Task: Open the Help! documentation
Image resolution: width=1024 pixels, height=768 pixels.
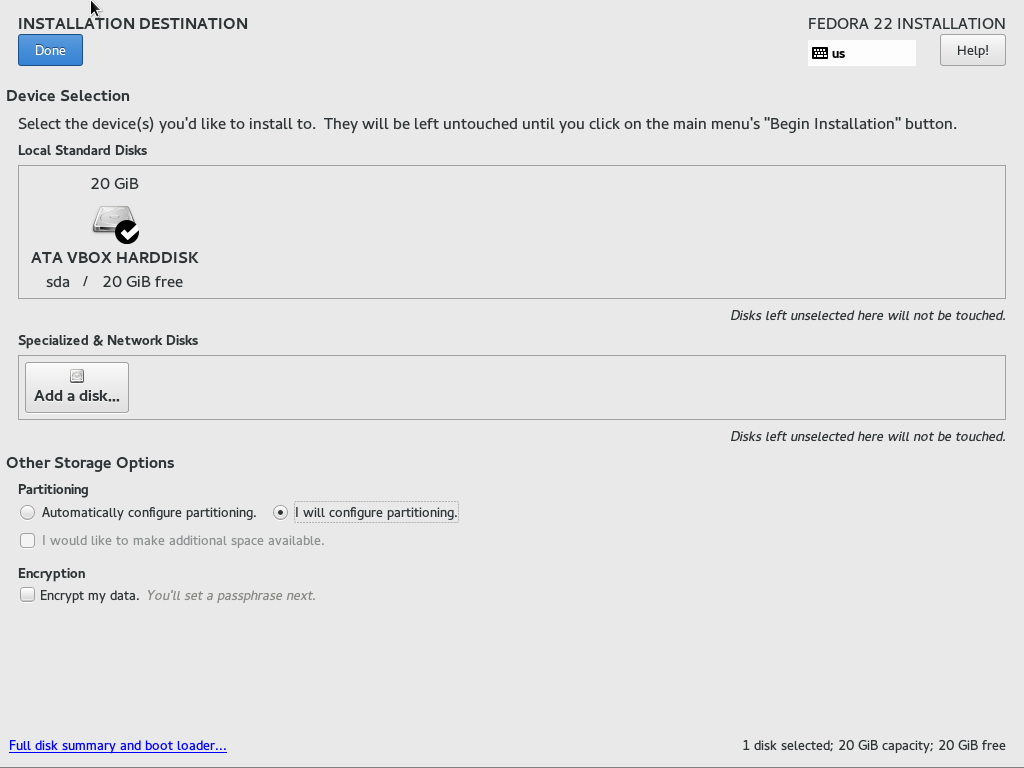Action: [x=972, y=50]
